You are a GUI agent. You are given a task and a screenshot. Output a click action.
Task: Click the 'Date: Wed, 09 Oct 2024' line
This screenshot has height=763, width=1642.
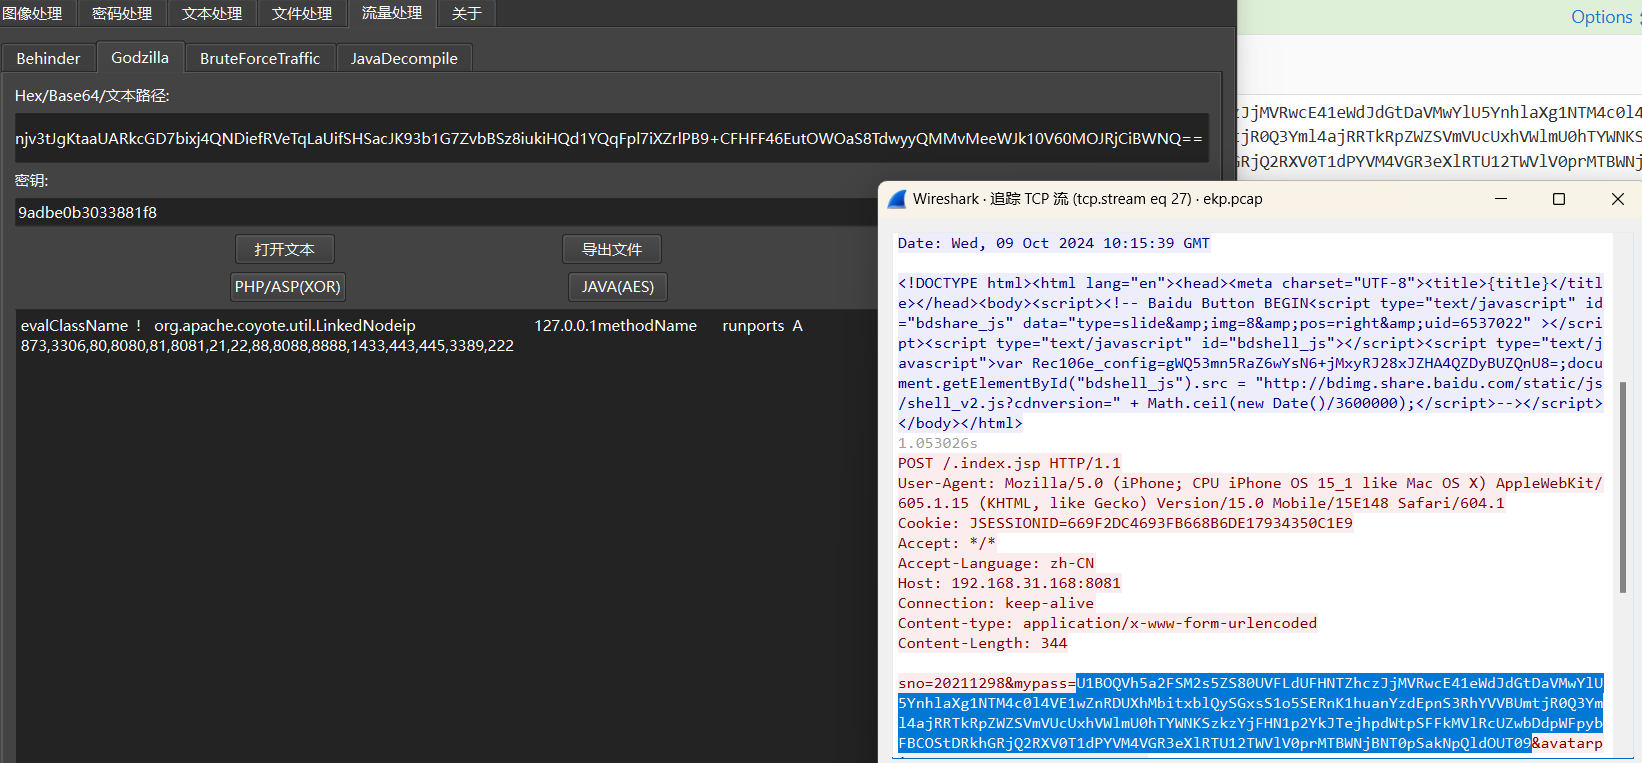tap(1053, 243)
